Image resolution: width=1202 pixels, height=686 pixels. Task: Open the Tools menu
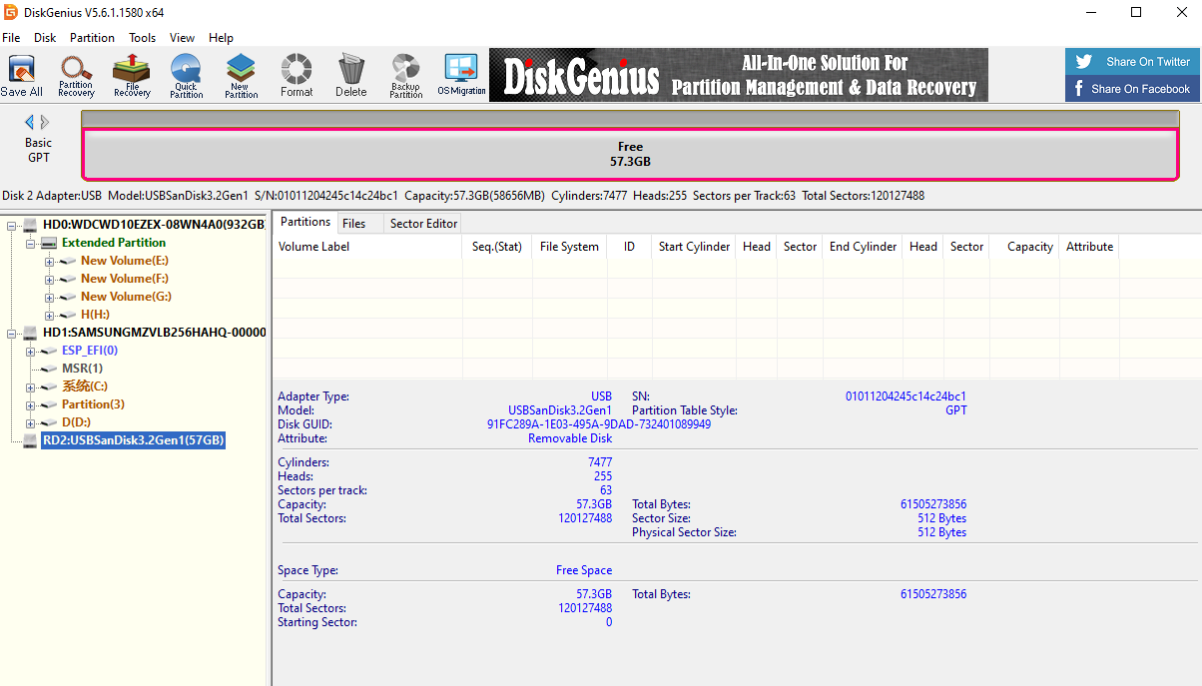pyautogui.click(x=142, y=38)
